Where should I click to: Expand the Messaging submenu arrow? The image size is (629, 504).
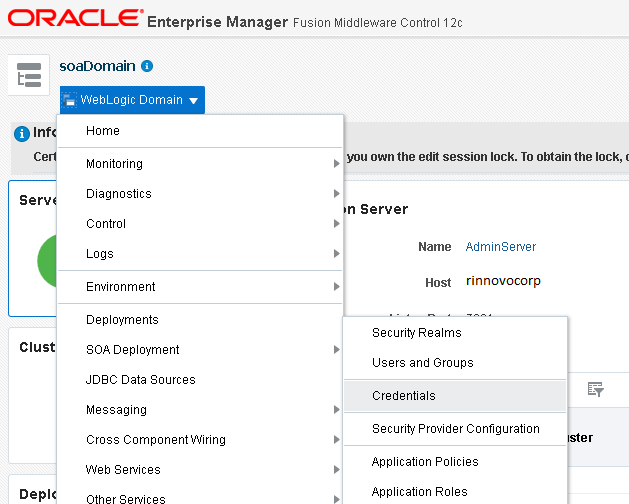pos(337,409)
